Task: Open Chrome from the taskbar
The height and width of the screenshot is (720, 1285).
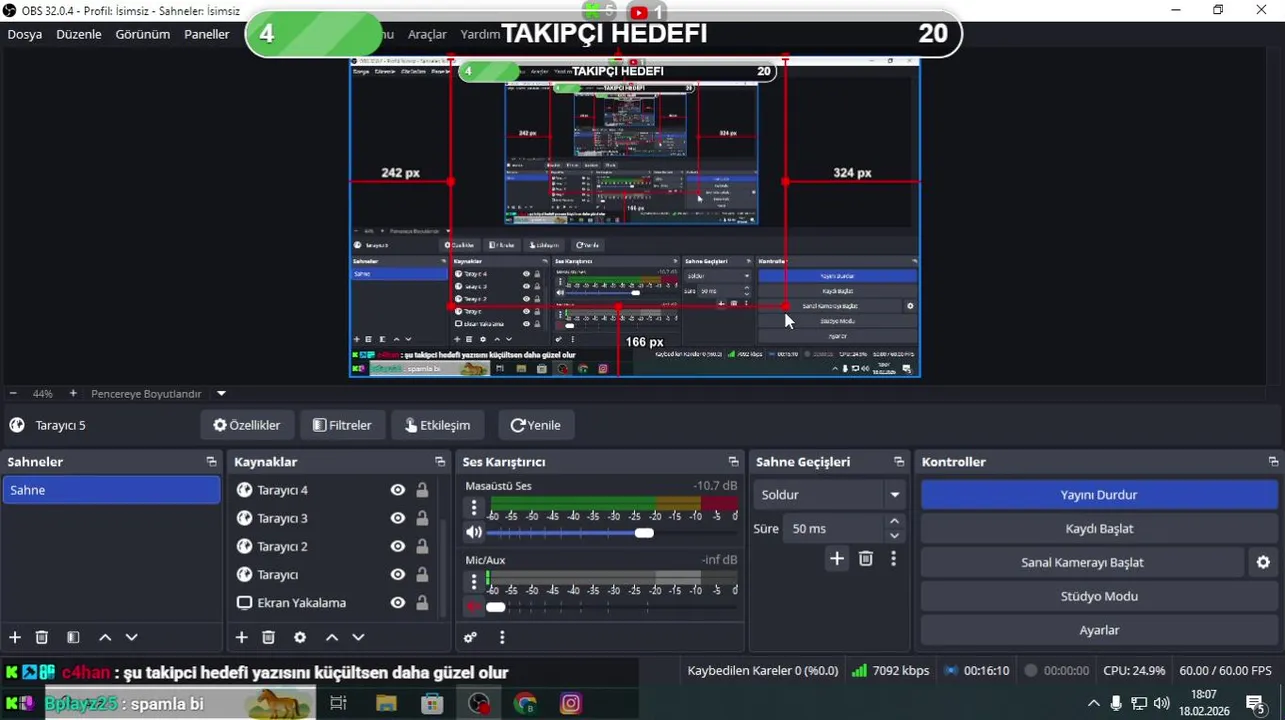Action: (525, 703)
